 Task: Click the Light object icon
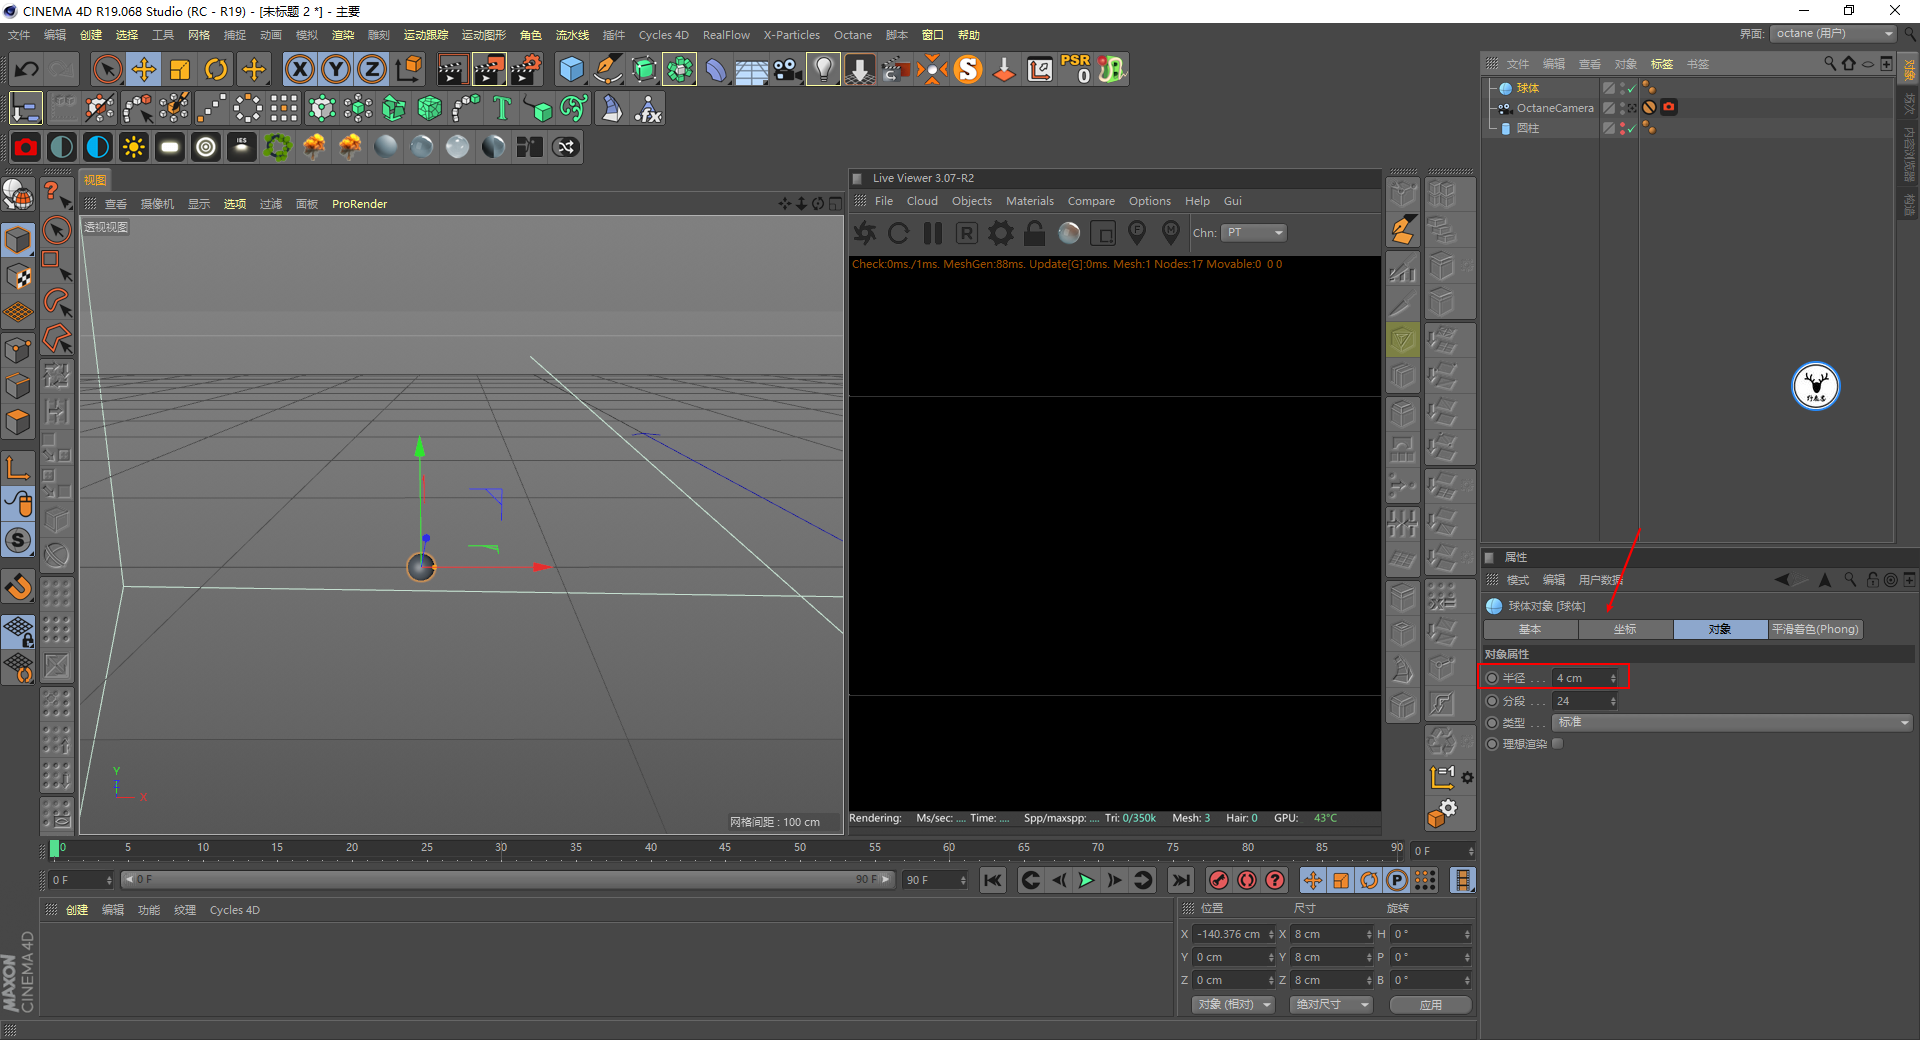[x=822, y=69]
